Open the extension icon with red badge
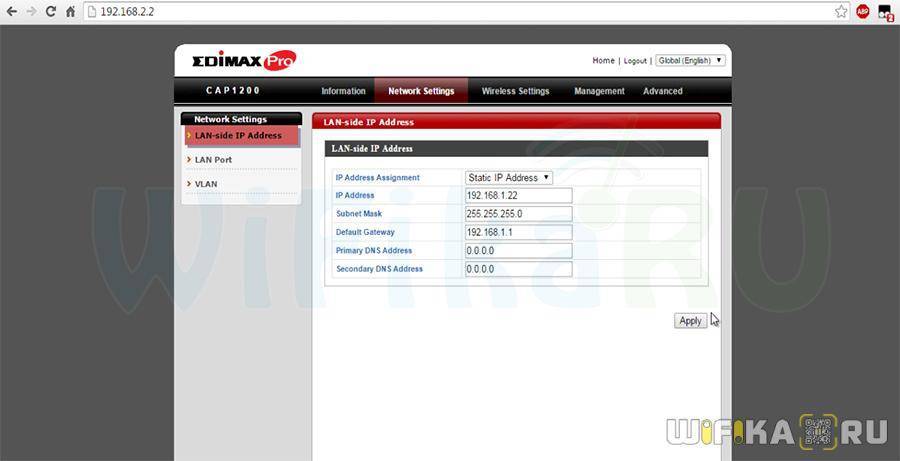The height and width of the screenshot is (461, 900). [886, 13]
